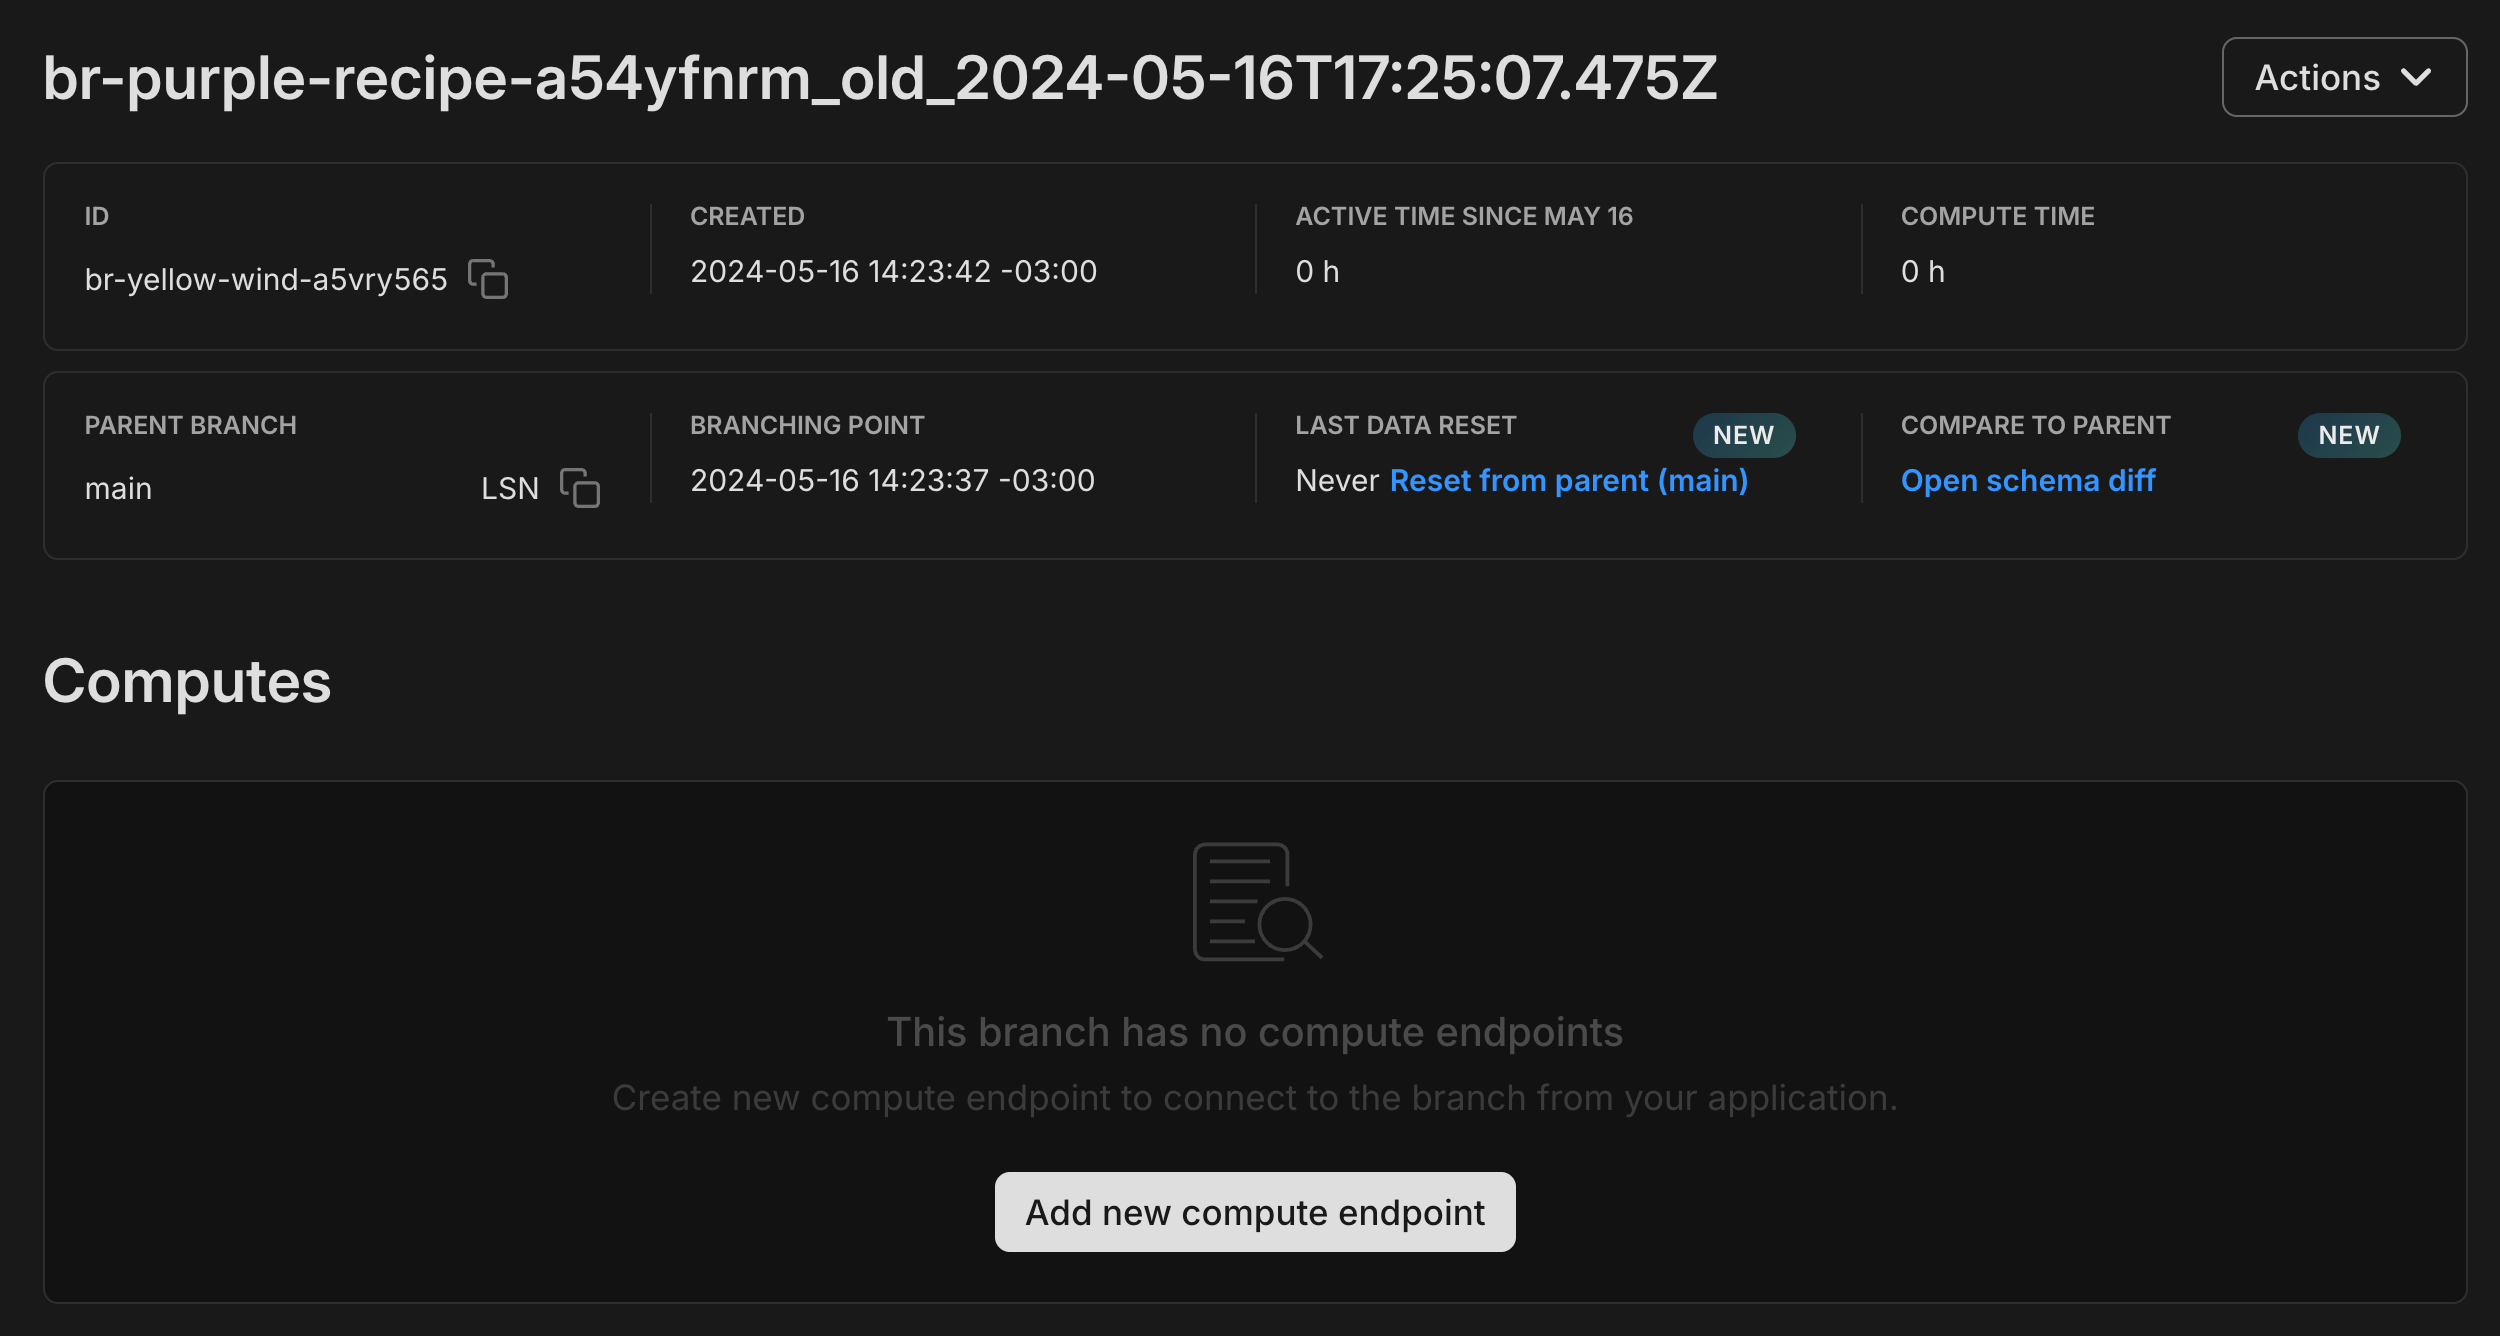
Task: Click the LSN label text
Action: 509,489
